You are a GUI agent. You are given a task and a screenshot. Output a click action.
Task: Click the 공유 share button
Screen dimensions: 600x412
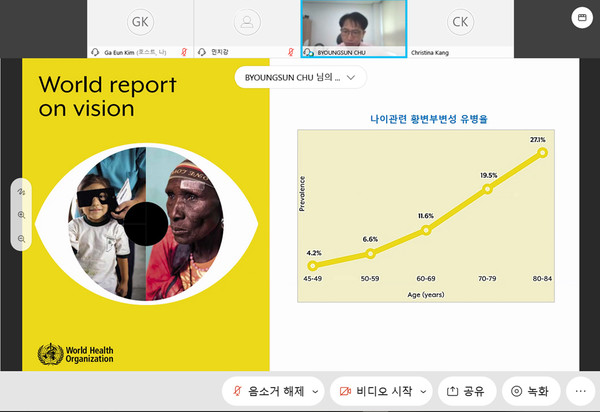pyautogui.click(x=467, y=391)
